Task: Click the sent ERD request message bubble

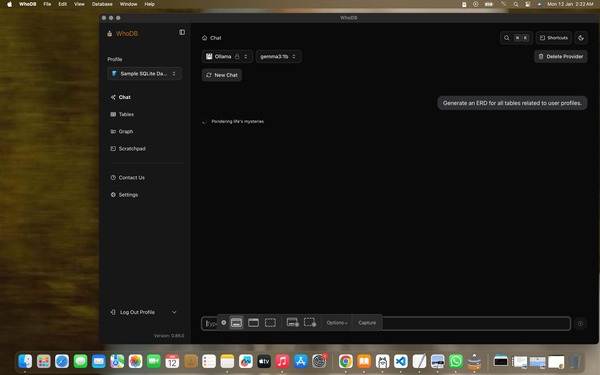Action: (512, 103)
